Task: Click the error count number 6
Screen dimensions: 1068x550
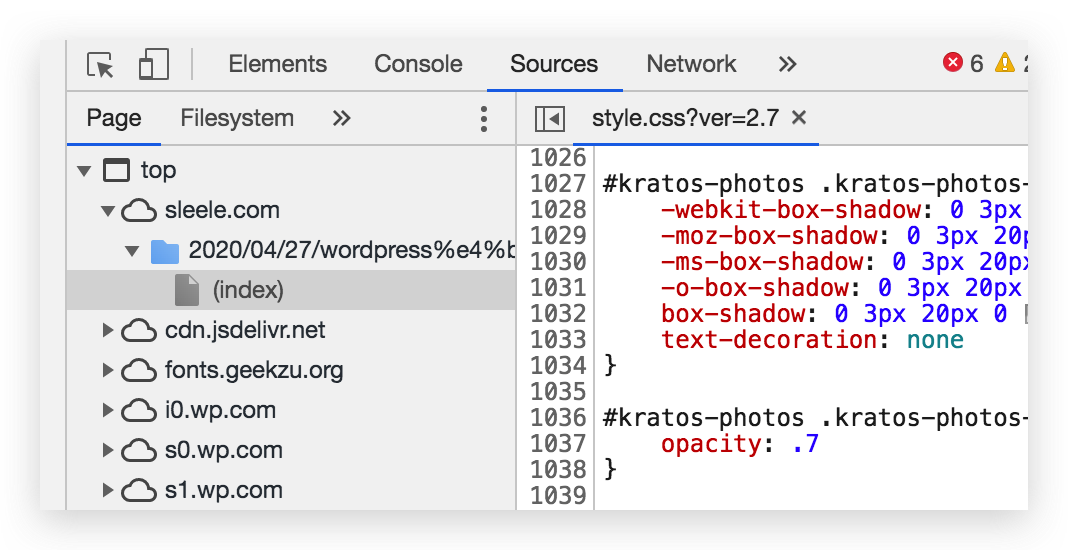Action: click(976, 63)
